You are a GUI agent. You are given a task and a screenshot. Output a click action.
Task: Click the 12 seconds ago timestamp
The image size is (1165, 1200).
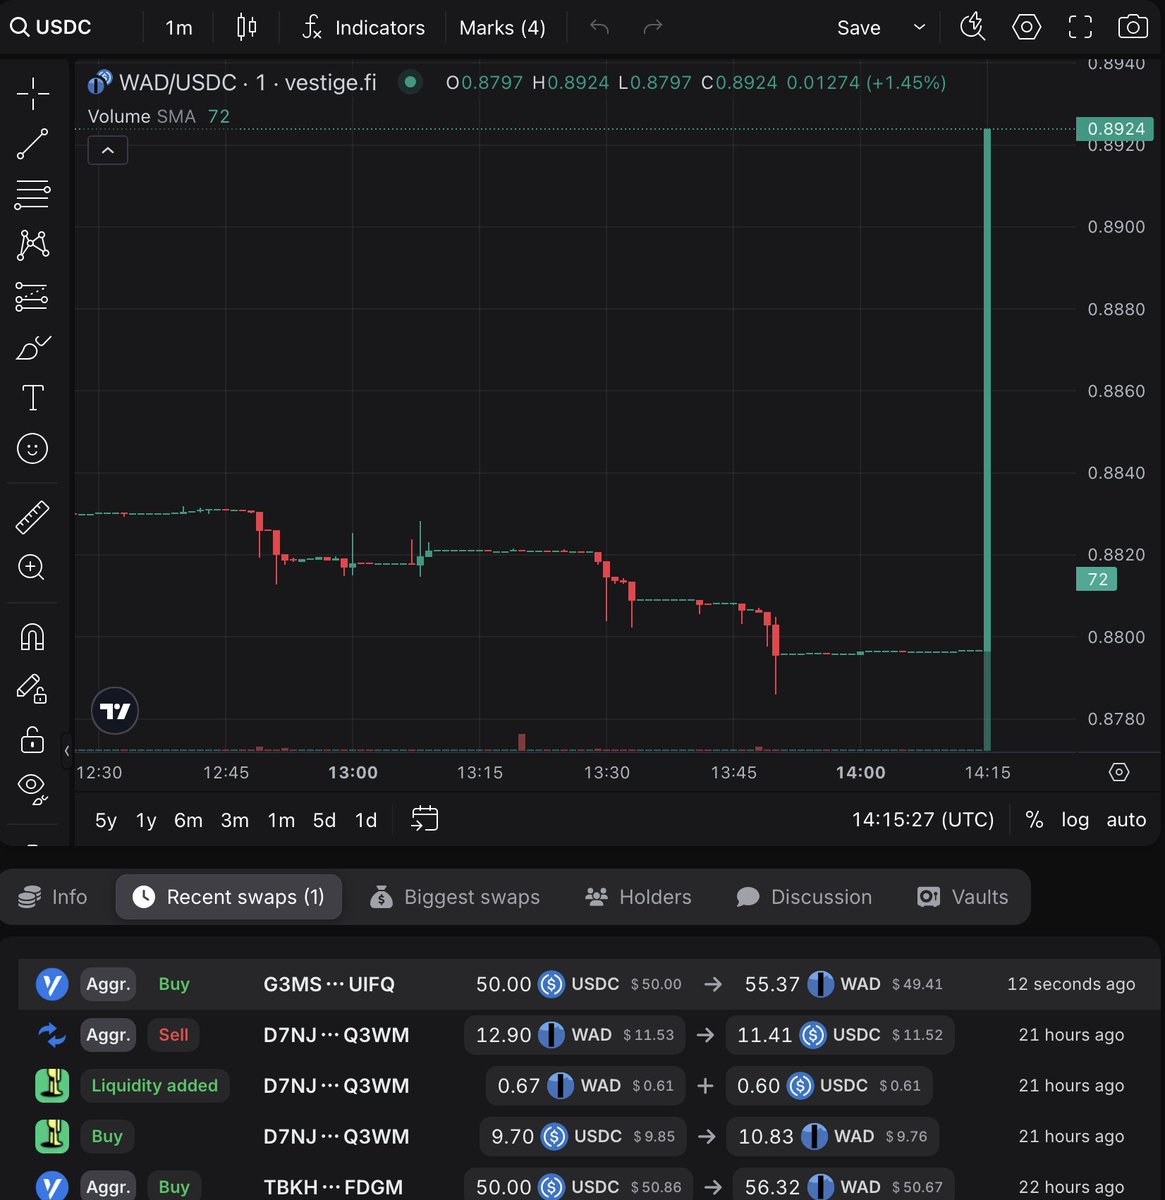click(1071, 984)
